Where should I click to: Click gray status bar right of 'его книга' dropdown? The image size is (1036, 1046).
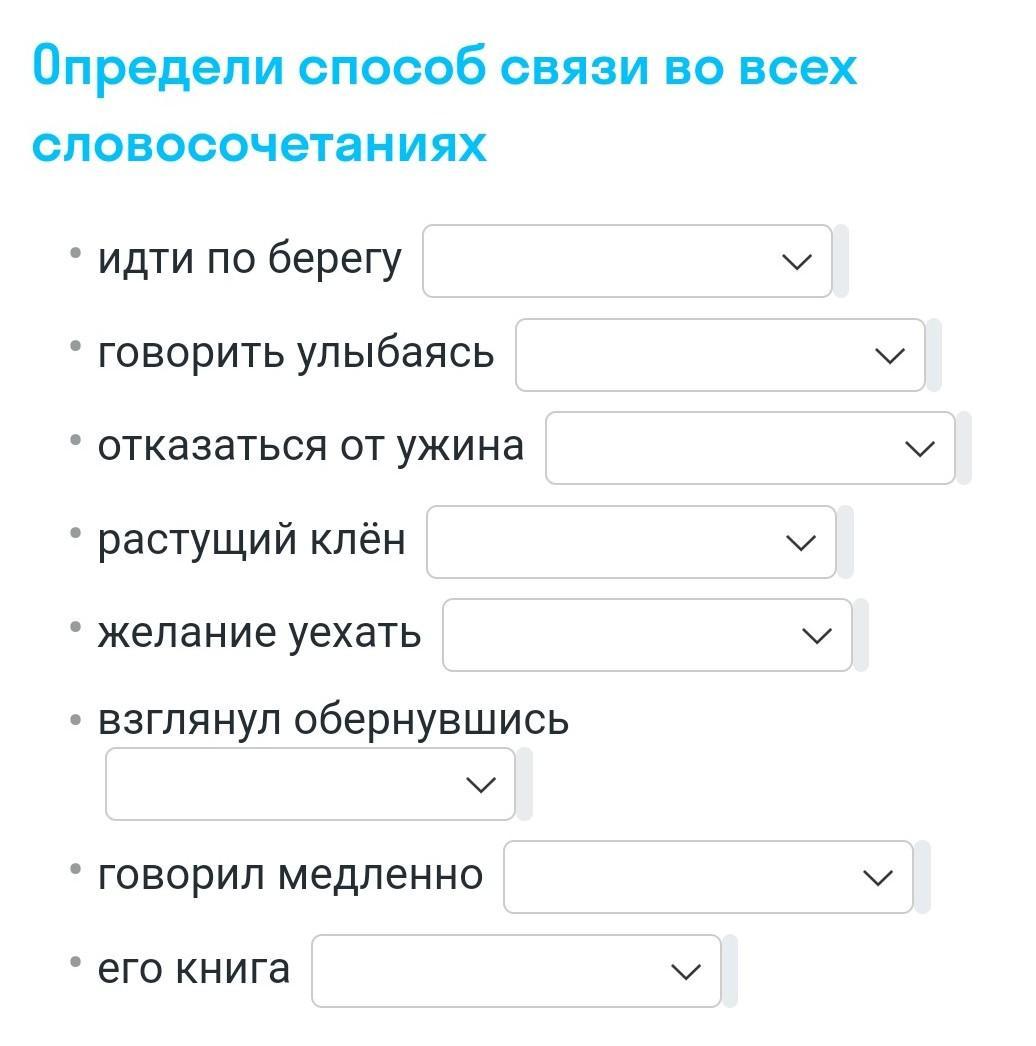(x=730, y=971)
